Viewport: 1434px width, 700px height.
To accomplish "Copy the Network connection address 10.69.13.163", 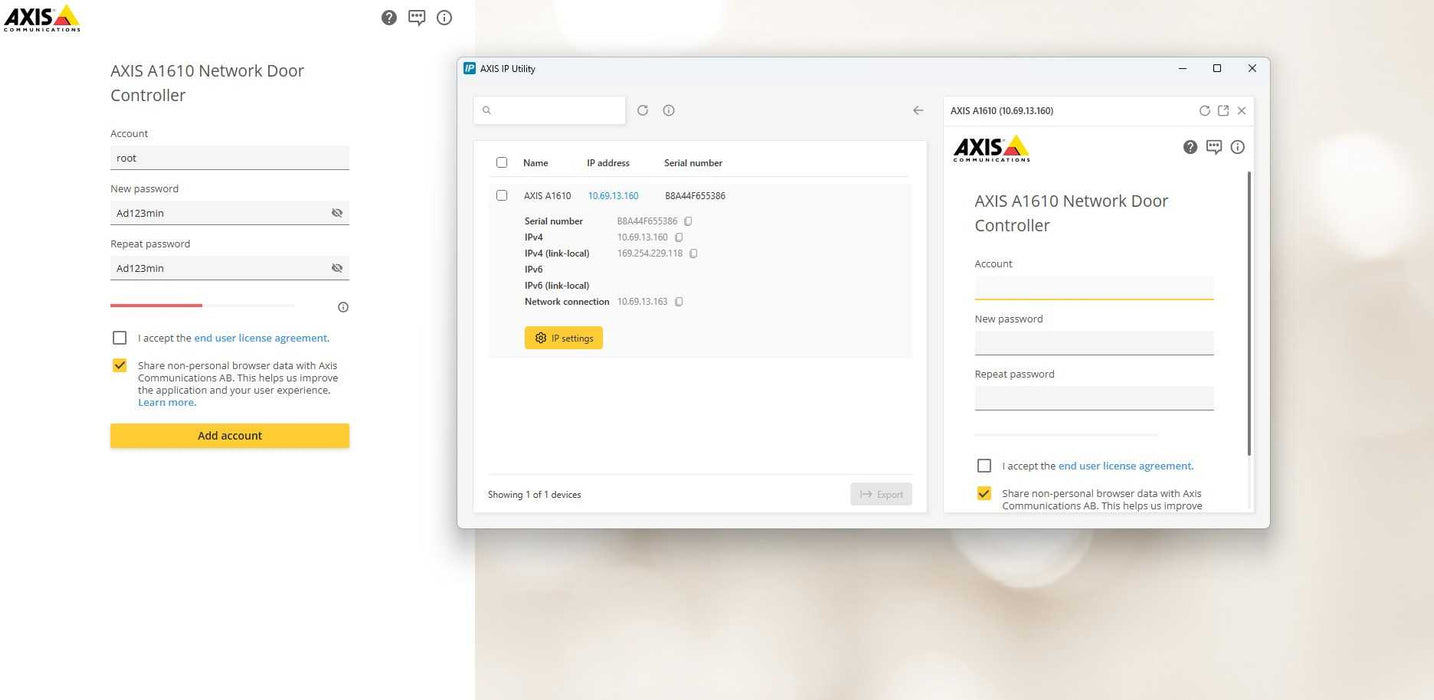I will point(679,301).
